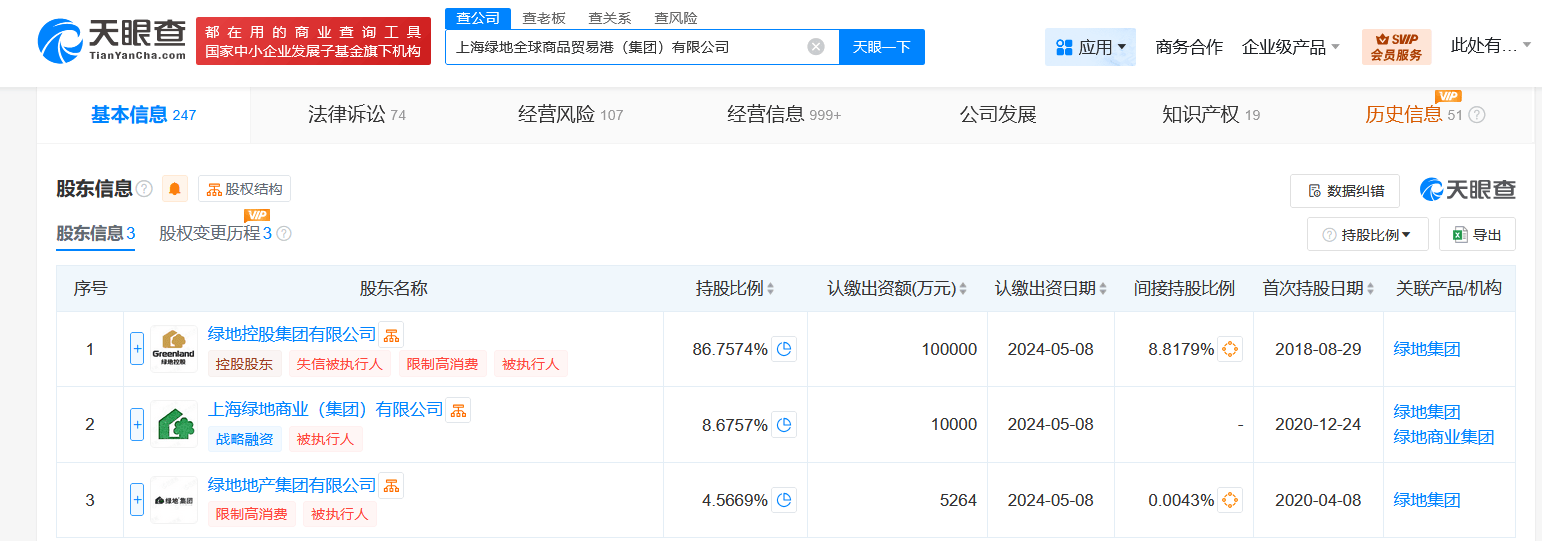Screen dimensions: 1542x541
Task: Open the 公司发展 tab
Action: (x=998, y=115)
